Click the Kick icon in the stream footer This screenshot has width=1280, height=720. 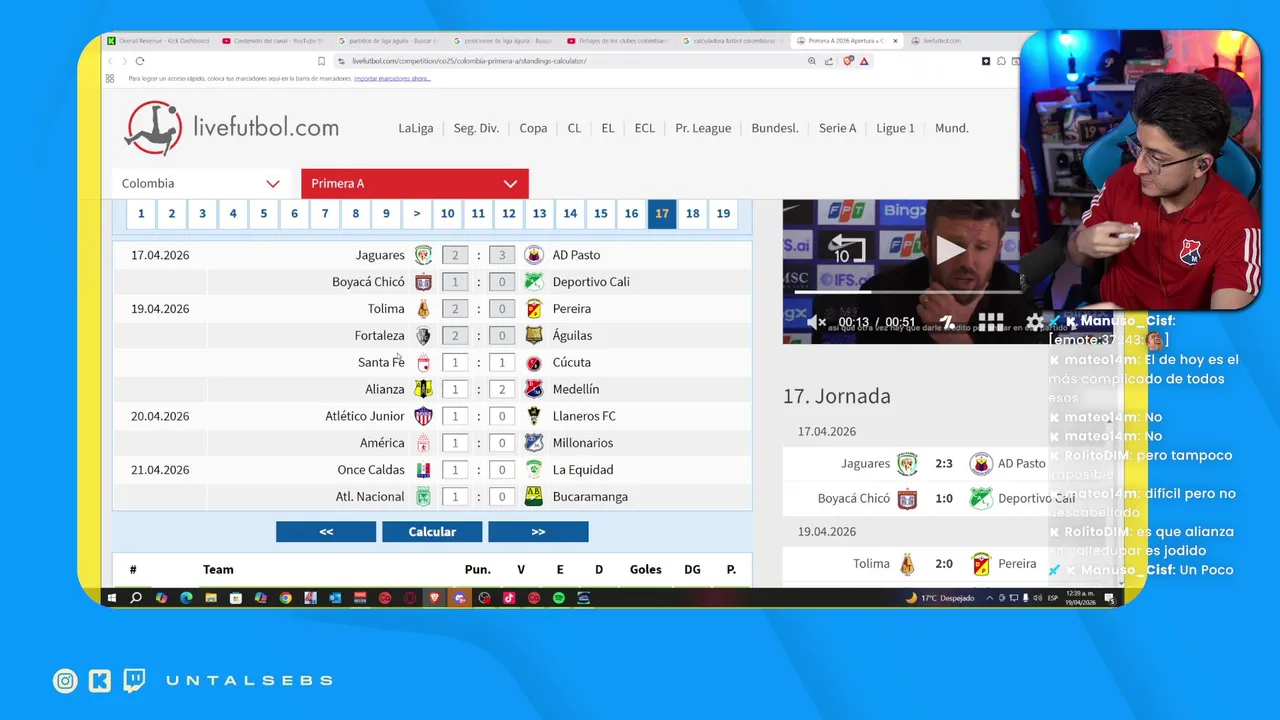pos(100,681)
